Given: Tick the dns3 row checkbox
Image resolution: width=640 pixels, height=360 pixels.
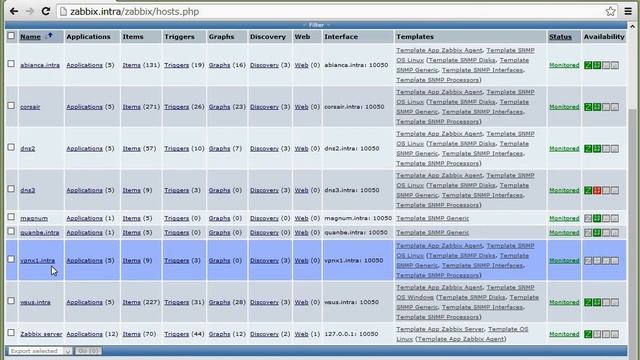Looking at the screenshot, I should coord(11,189).
